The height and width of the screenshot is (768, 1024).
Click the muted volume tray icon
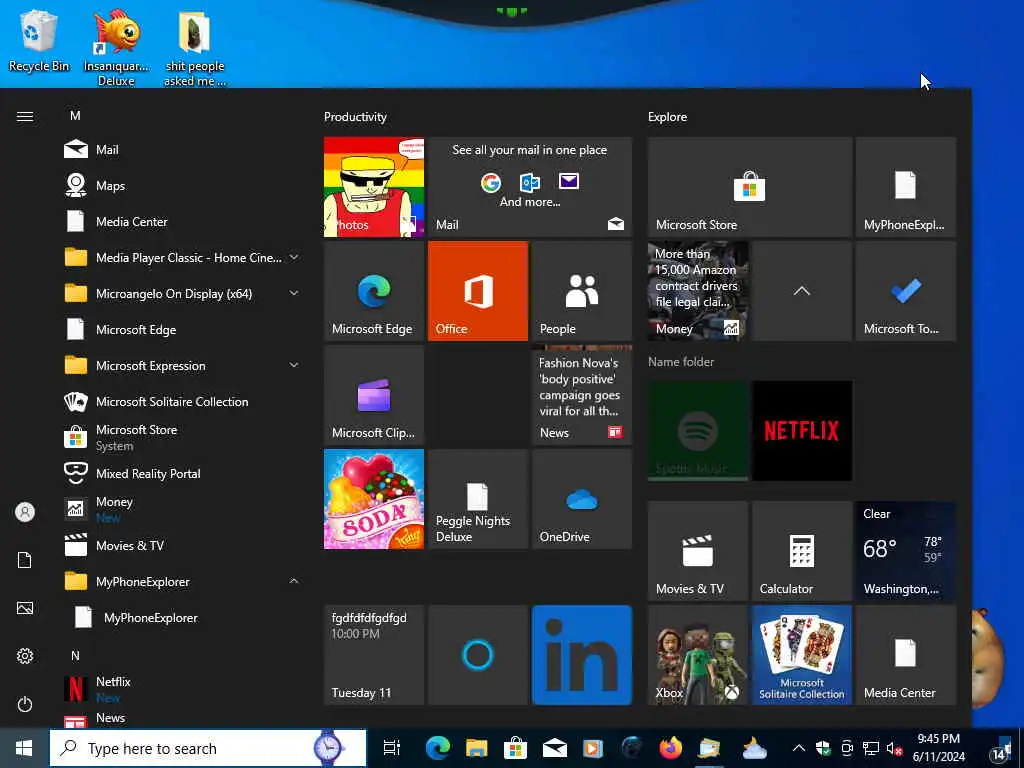click(x=894, y=748)
